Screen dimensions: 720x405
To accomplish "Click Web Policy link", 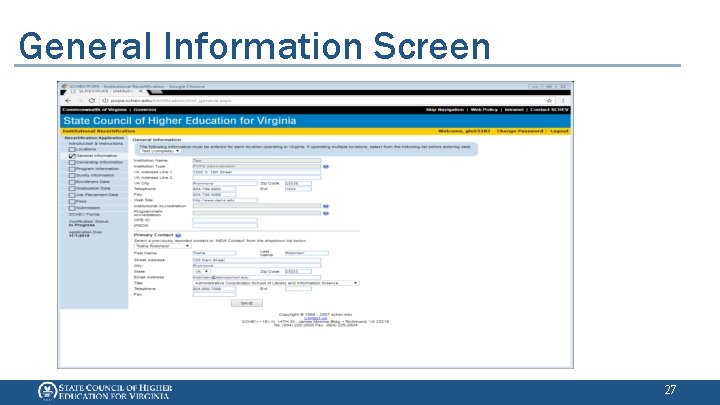I will click(x=484, y=110).
